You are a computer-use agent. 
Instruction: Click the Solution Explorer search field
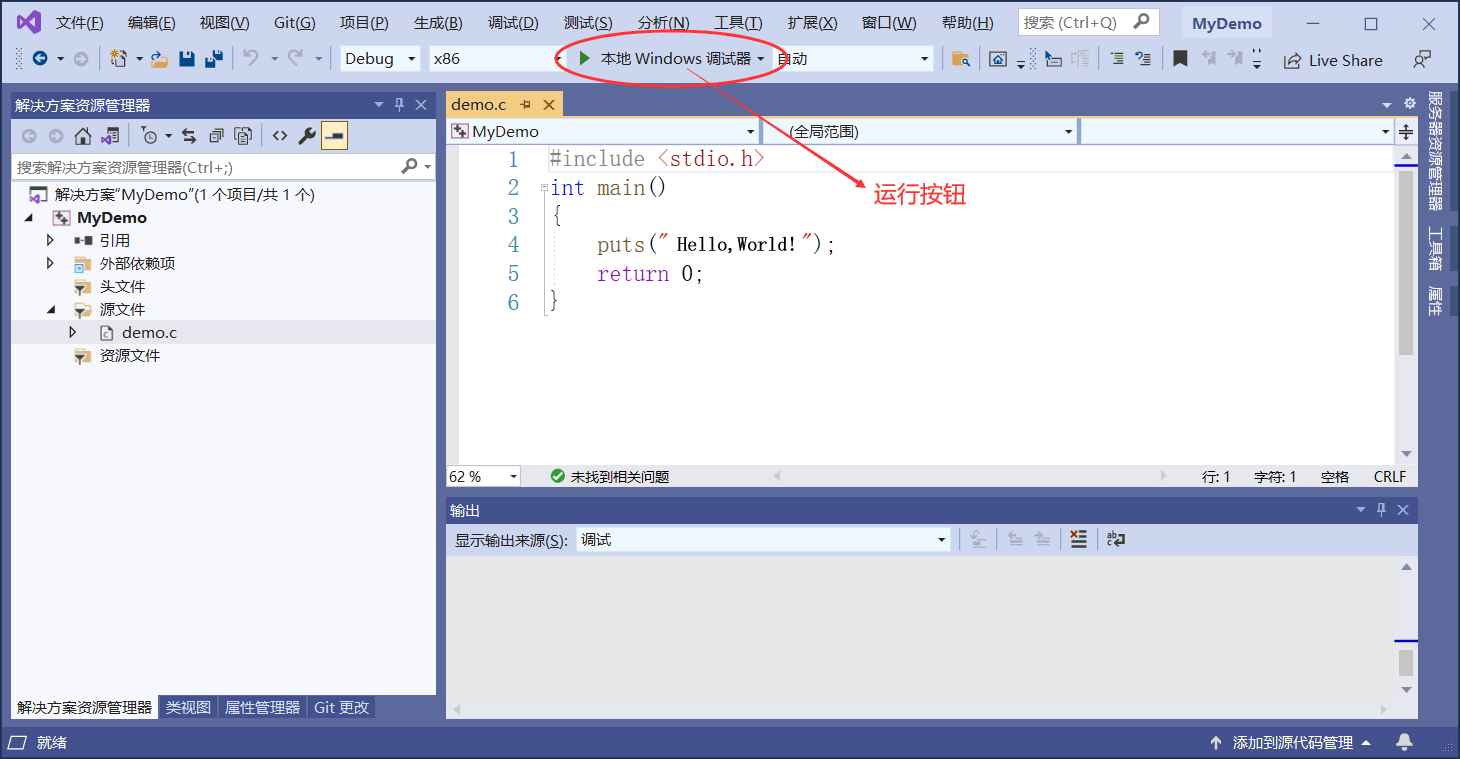[208, 167]
